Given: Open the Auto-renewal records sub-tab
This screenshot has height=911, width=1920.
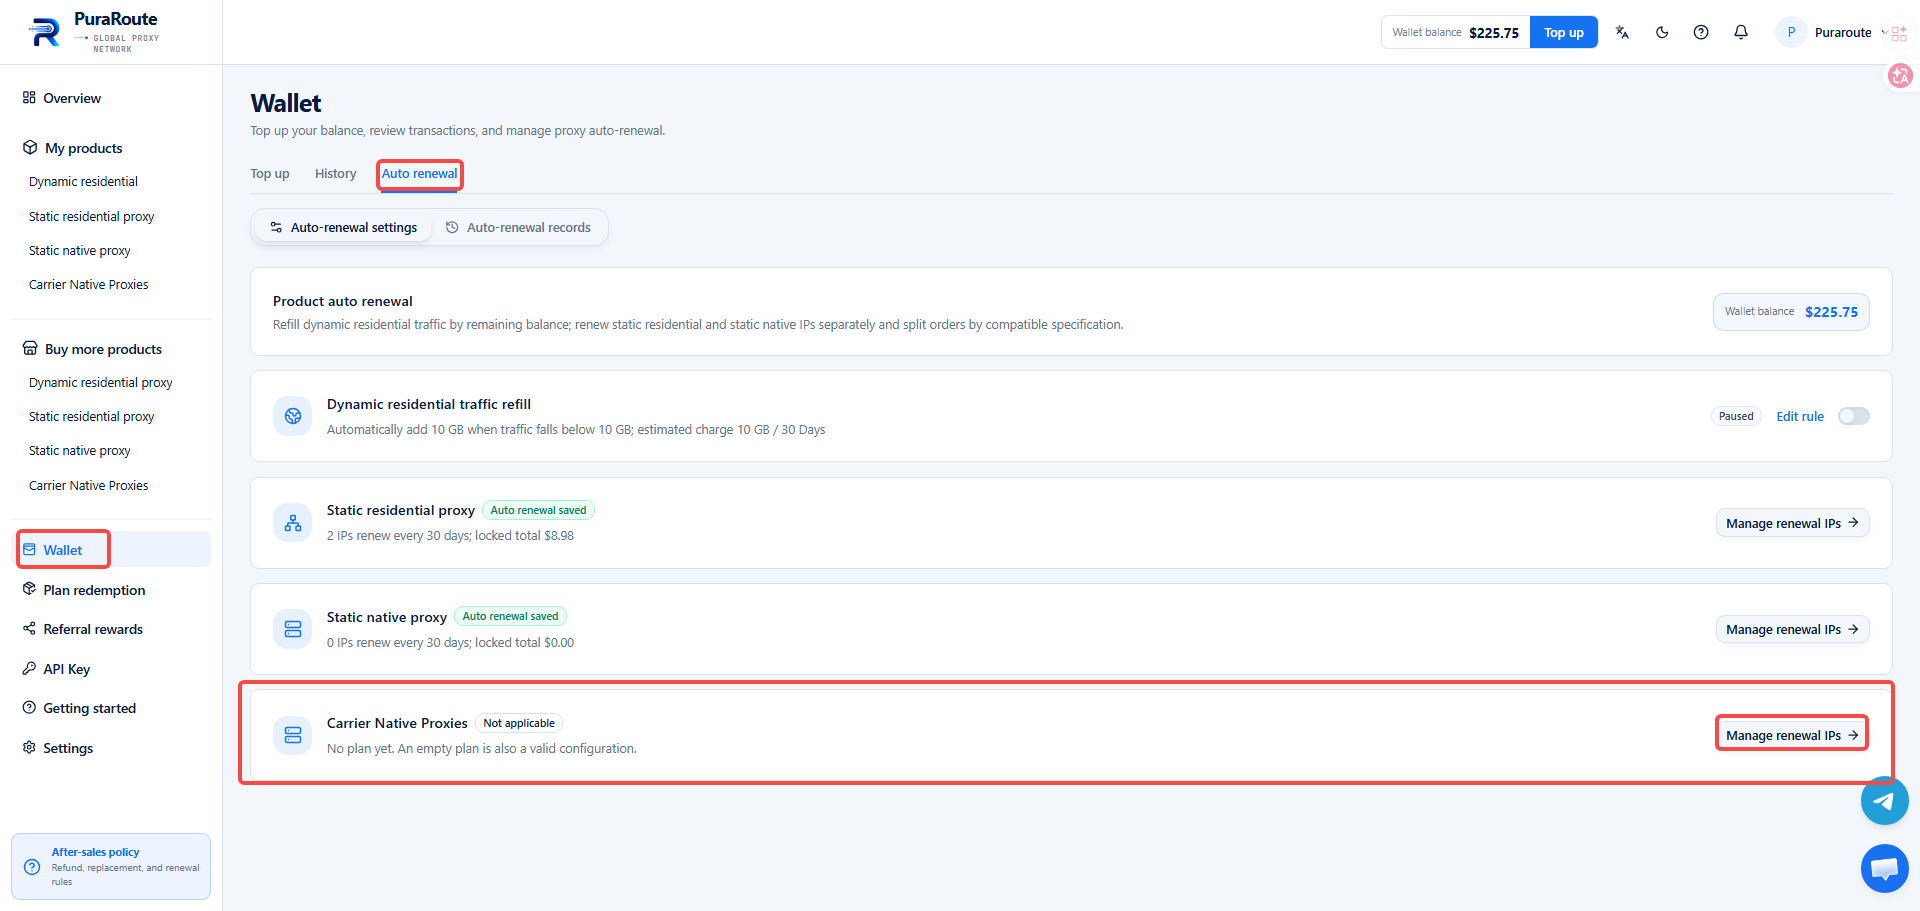Looking at the screenshot, I should (x=518, y=228).
